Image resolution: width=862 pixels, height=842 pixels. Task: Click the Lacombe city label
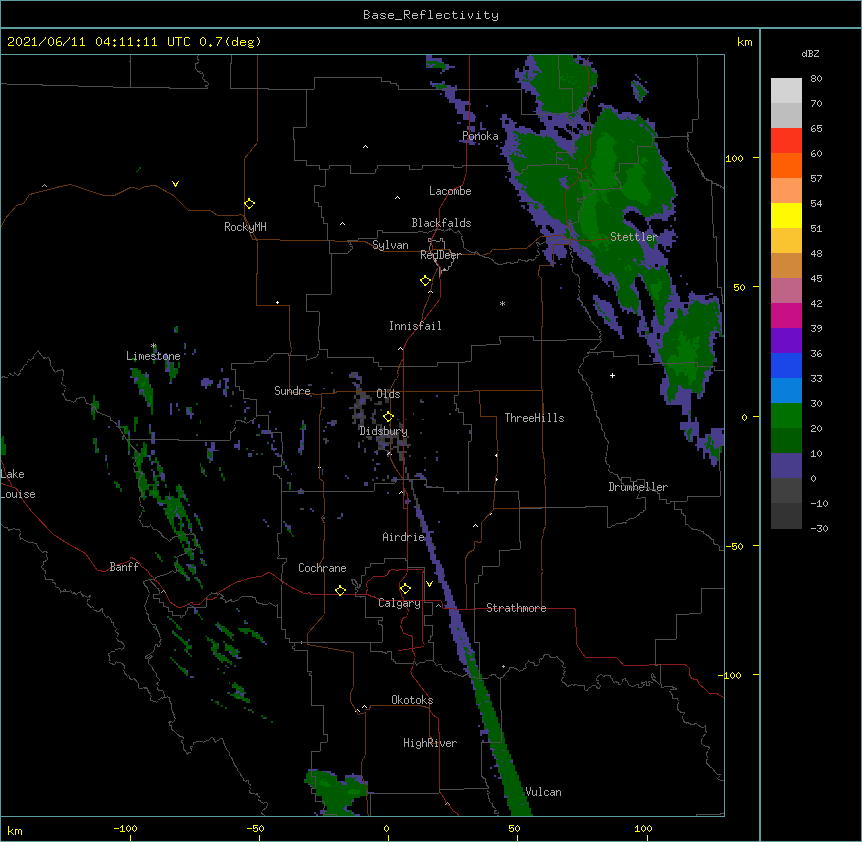450,191
